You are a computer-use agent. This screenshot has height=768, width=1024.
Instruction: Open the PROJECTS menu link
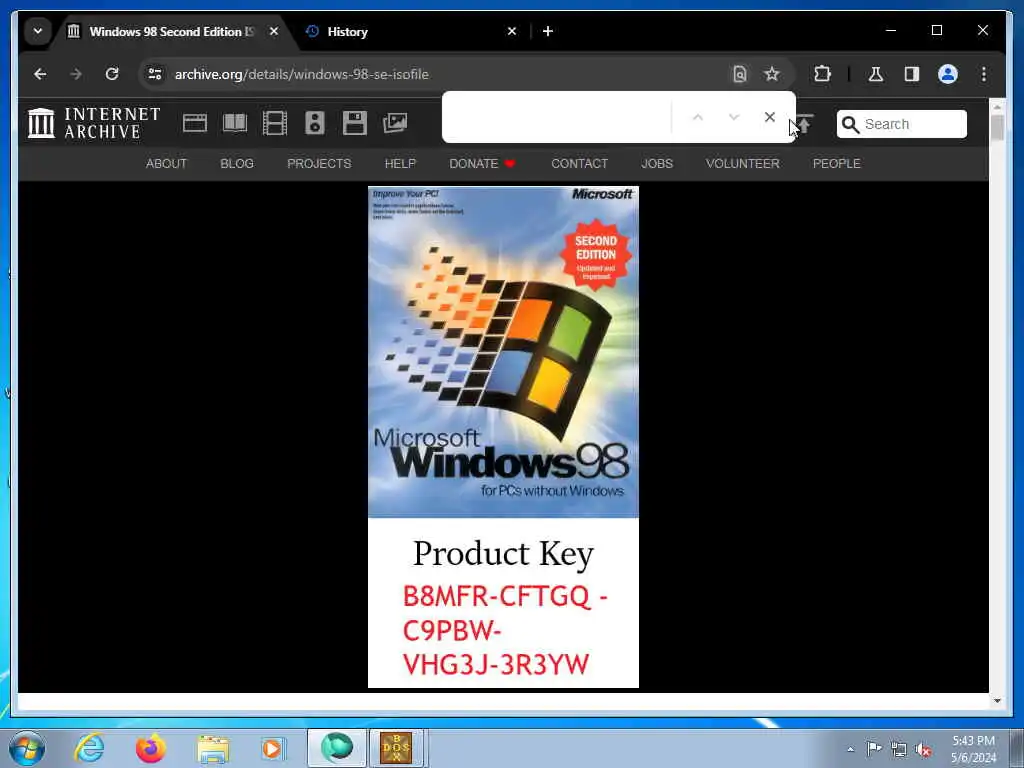click(x=319, y=164)
